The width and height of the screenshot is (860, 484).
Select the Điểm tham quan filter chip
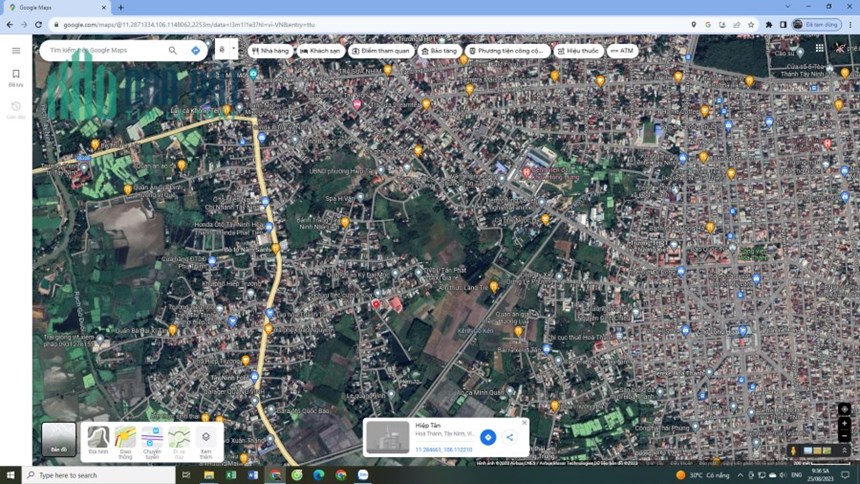click(x=381, y=50)
